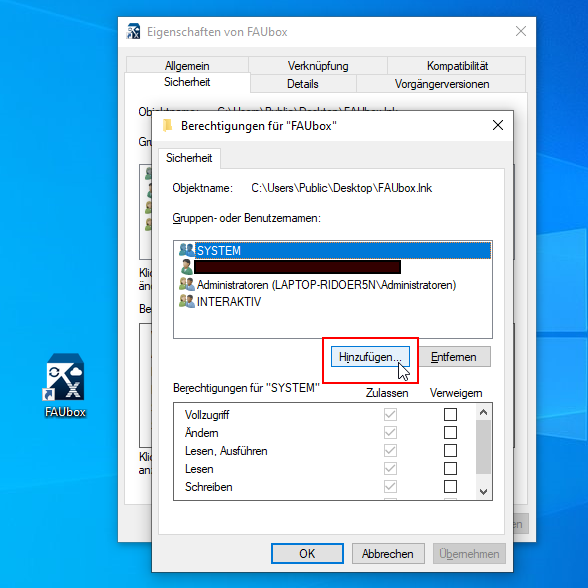588x588 pixels.
Task: Open the Vorgängerversionen tab
Action: [441, 84]
